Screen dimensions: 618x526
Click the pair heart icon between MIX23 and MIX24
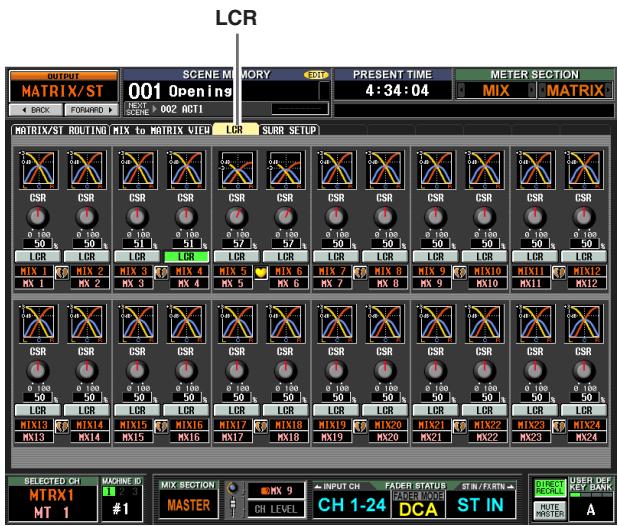tap(559, 426)
